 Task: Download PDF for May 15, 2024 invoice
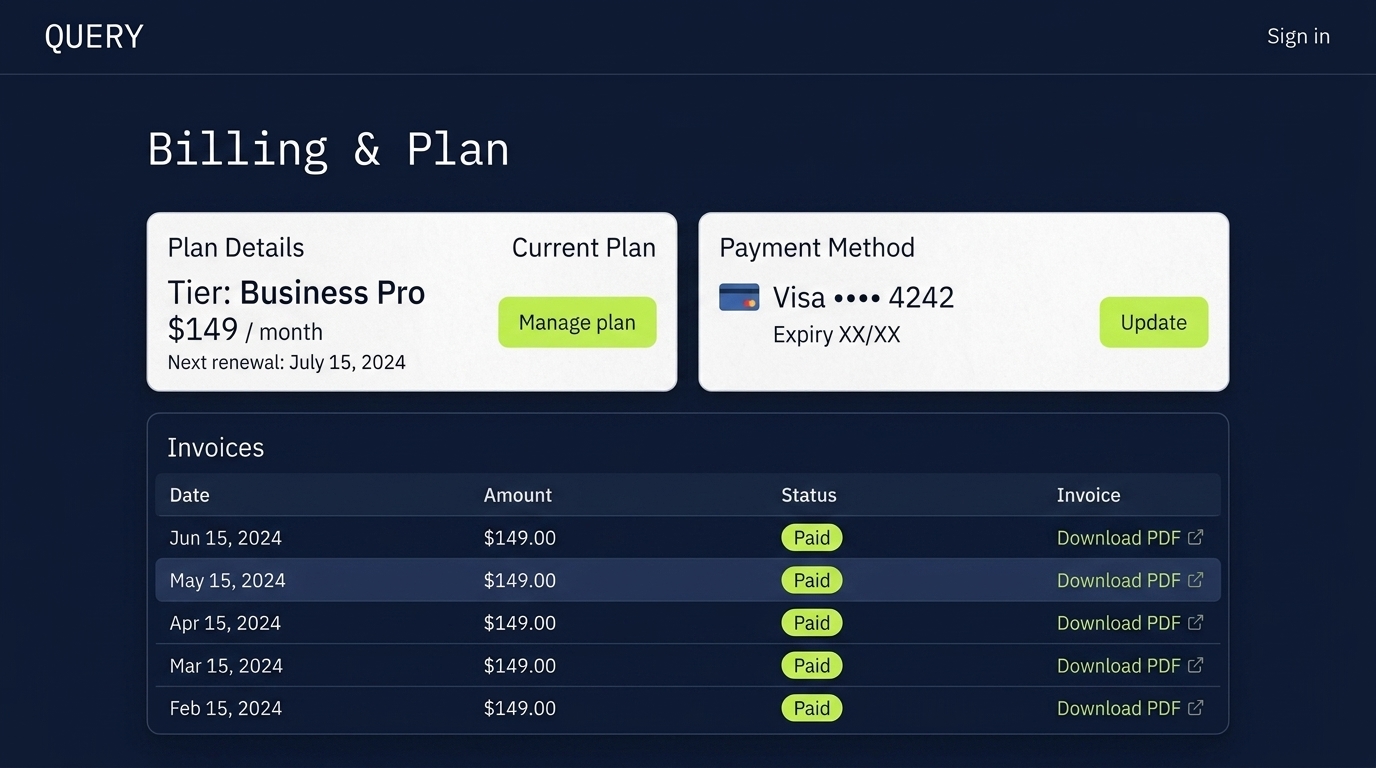coord(1118,581)
